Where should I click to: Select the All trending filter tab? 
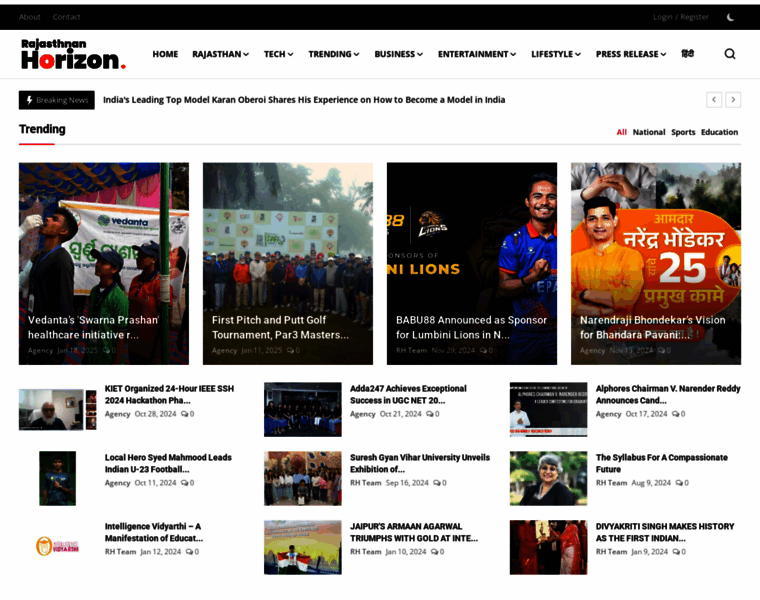(x=621, y=132)
